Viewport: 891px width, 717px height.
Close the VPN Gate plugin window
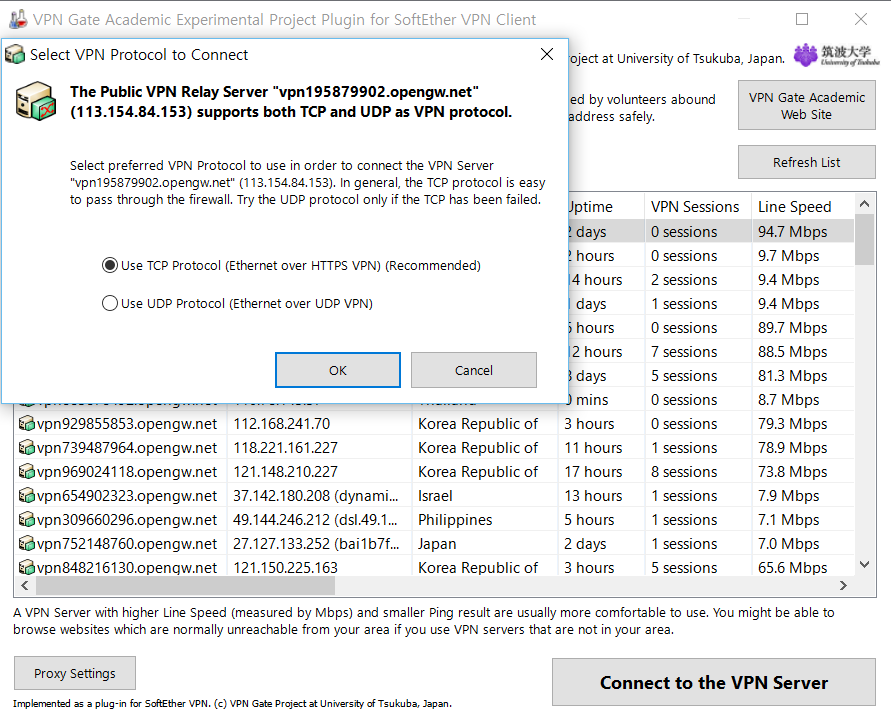861,19
